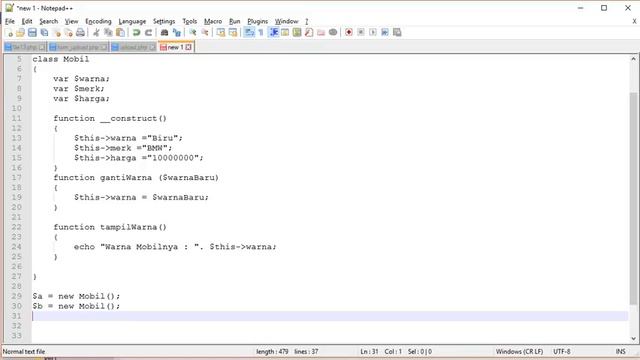640x360 pixels.
Task: Click the 'class Mobil' code line
Action: pos(61,59)
